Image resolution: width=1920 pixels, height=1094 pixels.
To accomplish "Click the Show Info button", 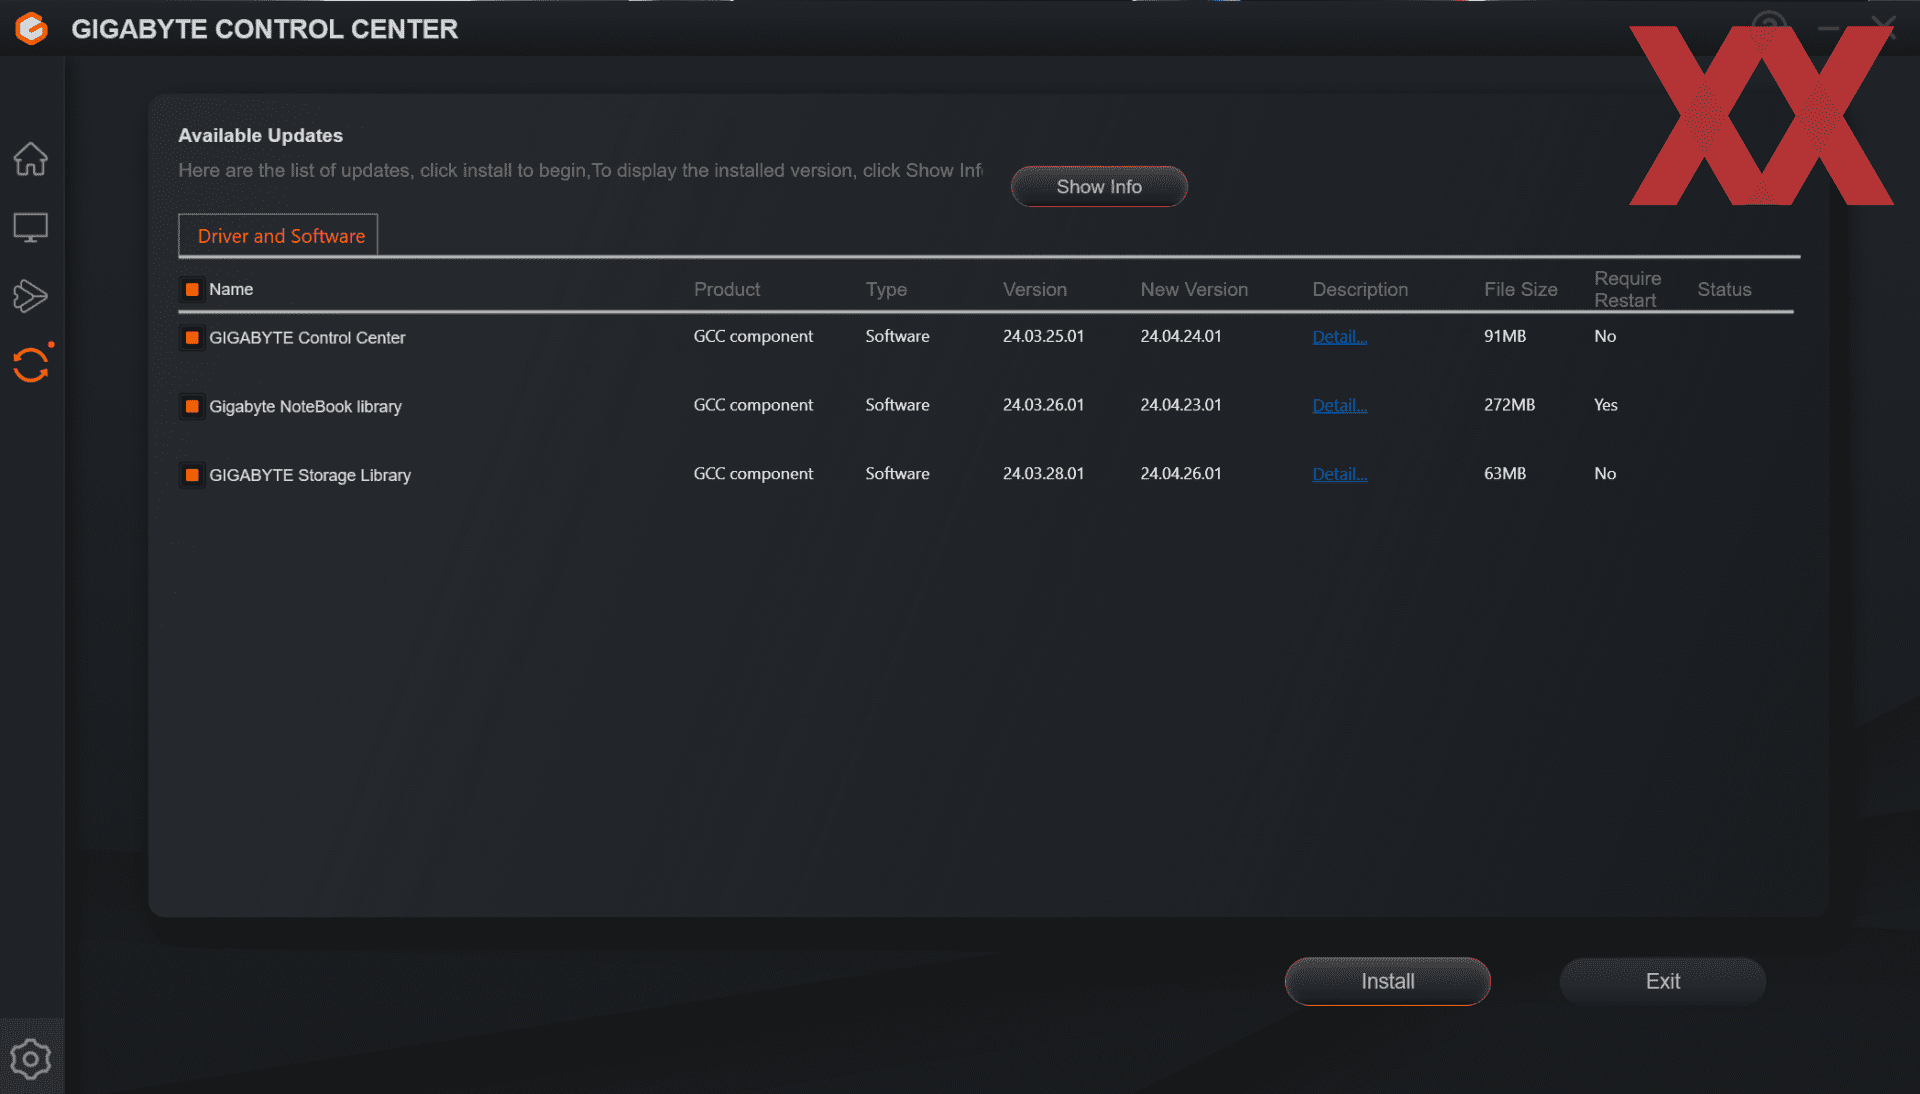I will [1099, 187].
